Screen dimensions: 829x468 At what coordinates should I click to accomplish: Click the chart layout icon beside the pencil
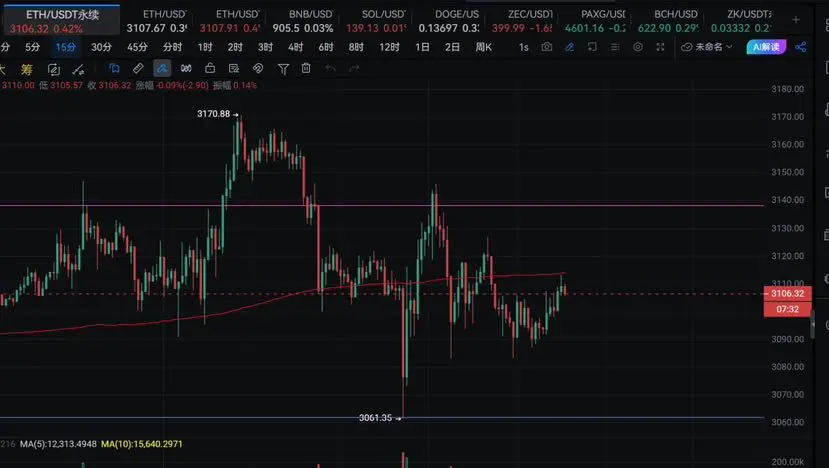[592, 47]
